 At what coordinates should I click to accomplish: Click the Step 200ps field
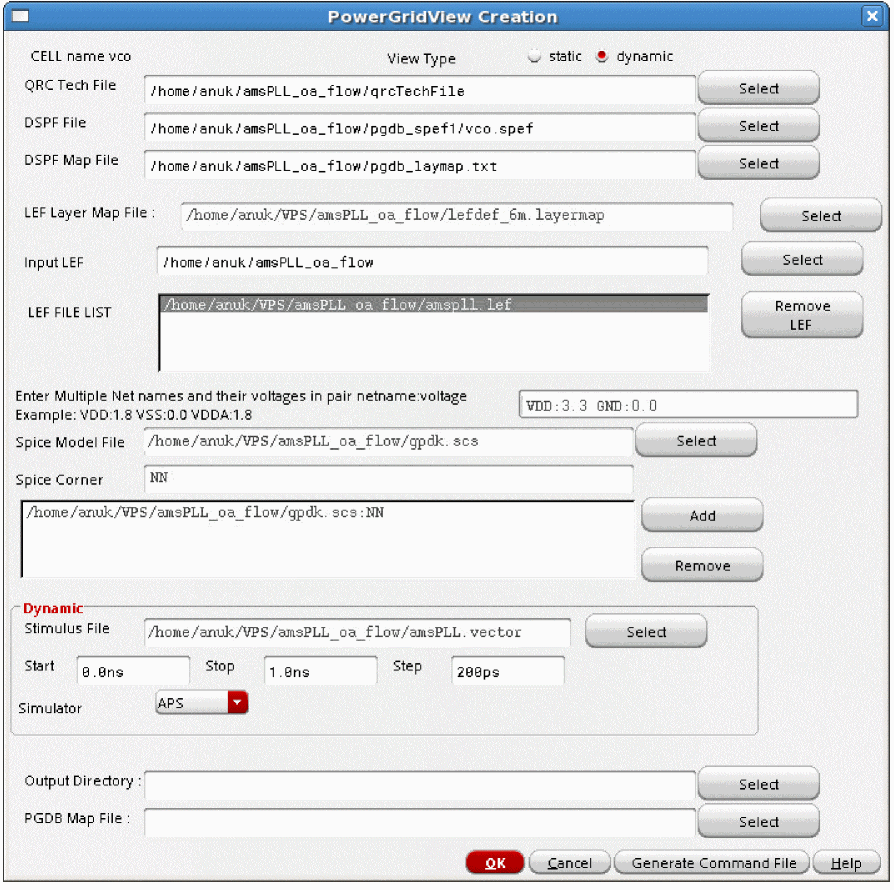pos(507,670)
